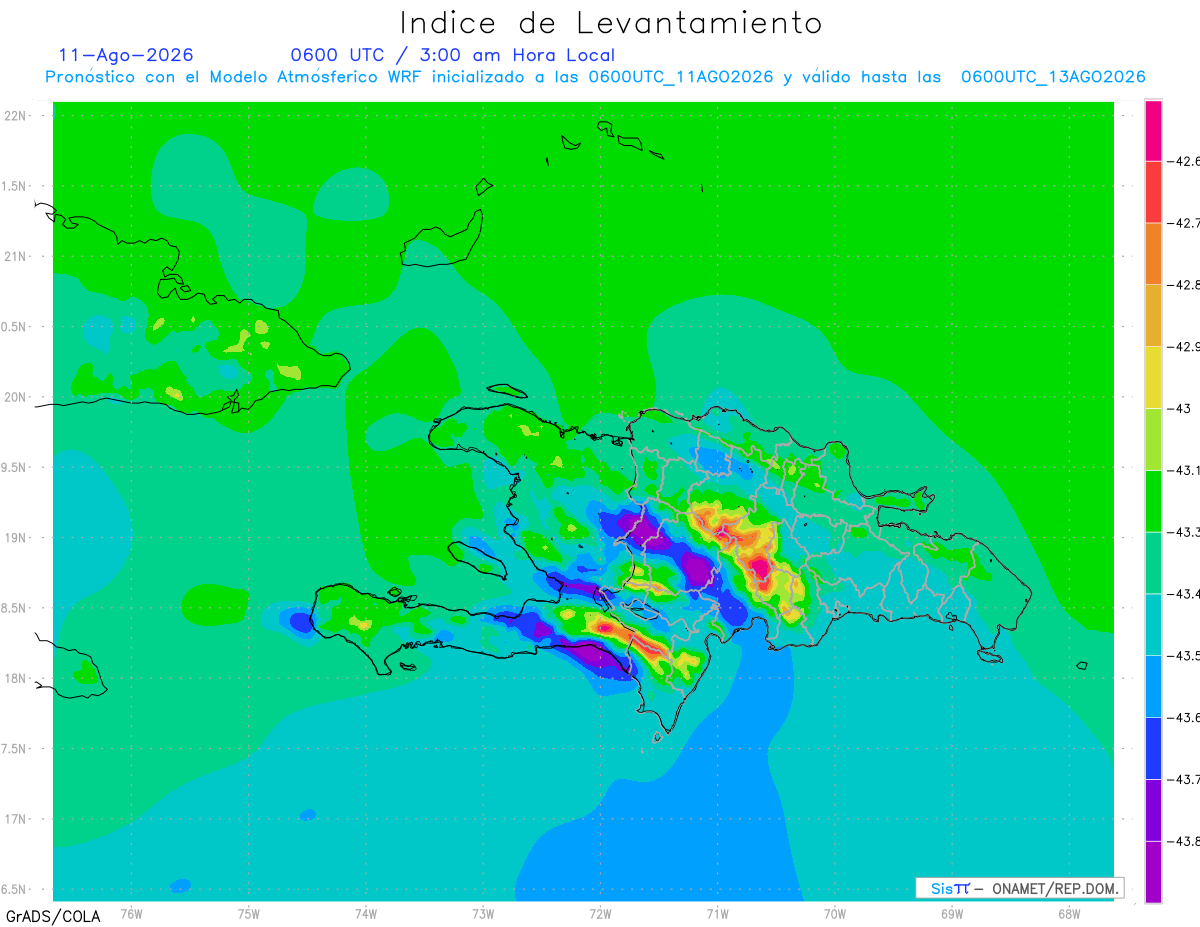Click the '71W' longitude axis label
This screenshot has height=927, width=1200.
717,914
